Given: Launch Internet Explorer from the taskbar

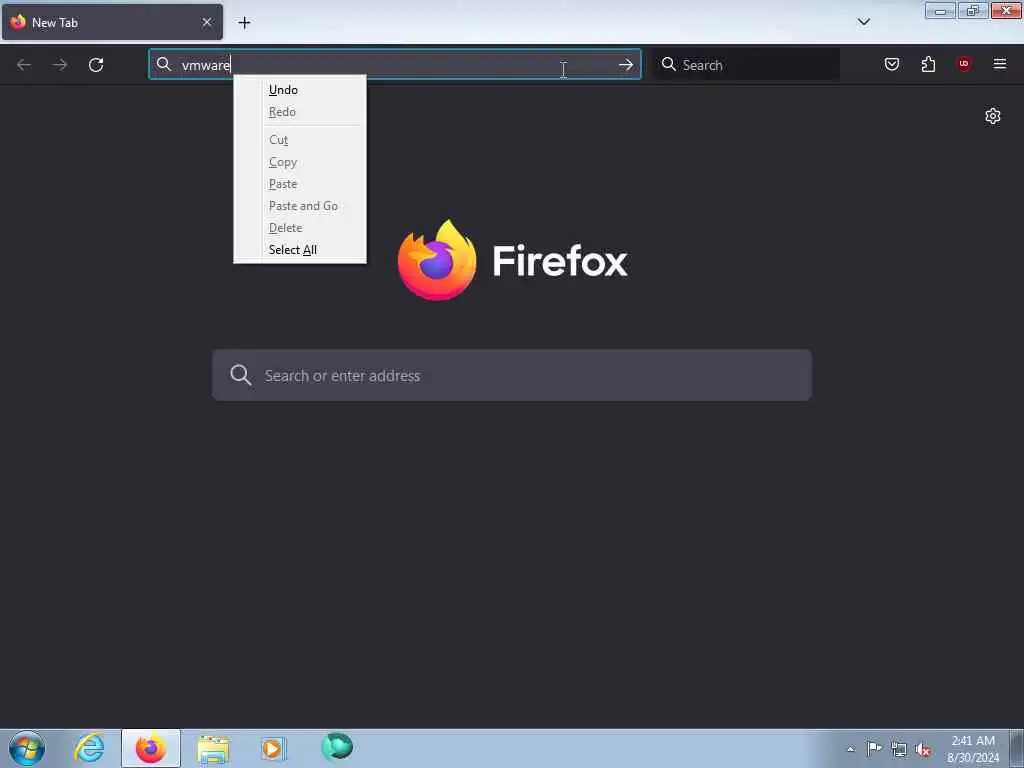Looking at the screenshot, I should click(x=89, y=748).
